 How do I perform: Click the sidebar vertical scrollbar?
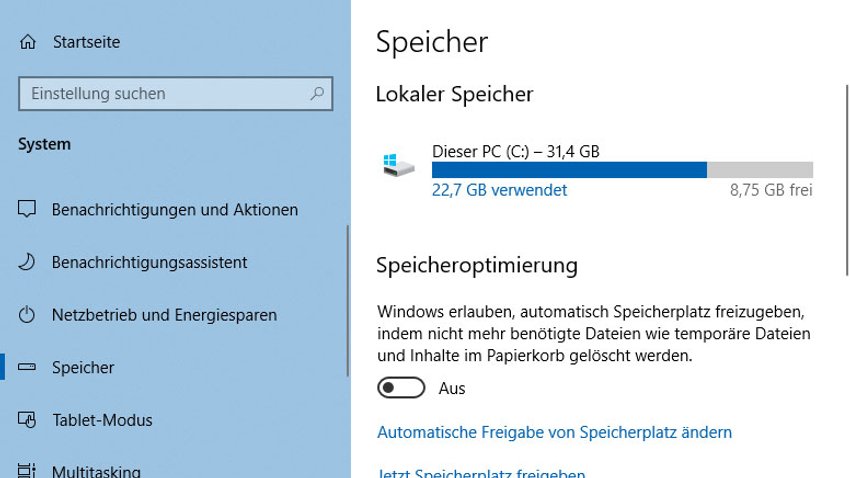[347, 301]
